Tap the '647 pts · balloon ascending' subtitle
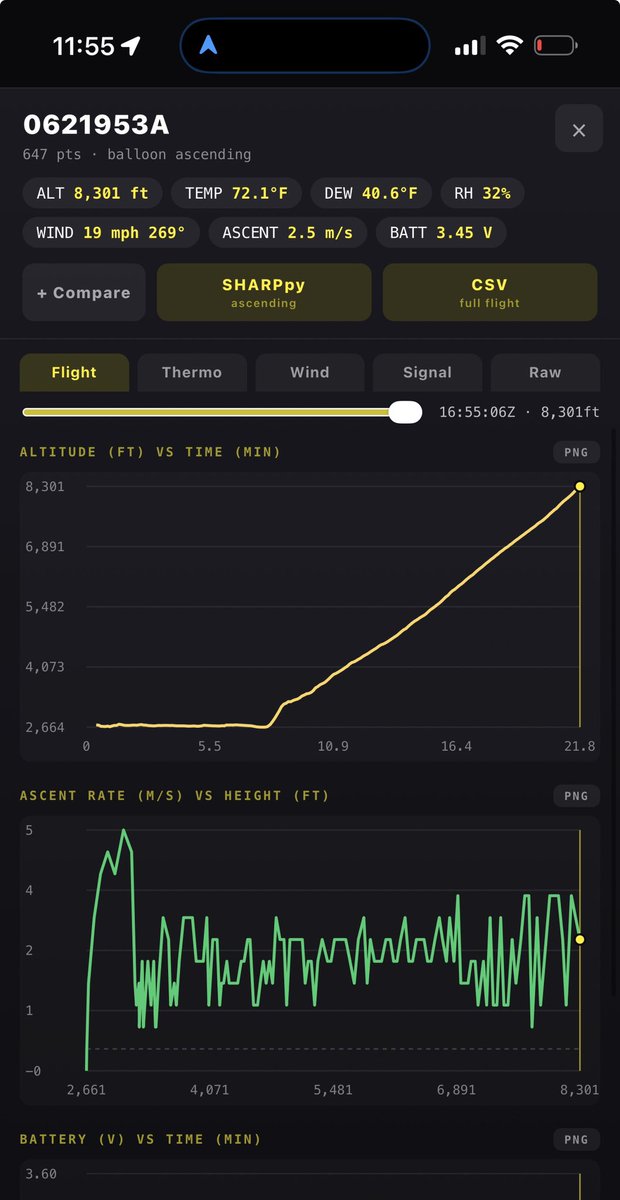Image resolution: width=620 pixels, height=1200 pixels. pos(137,155)
